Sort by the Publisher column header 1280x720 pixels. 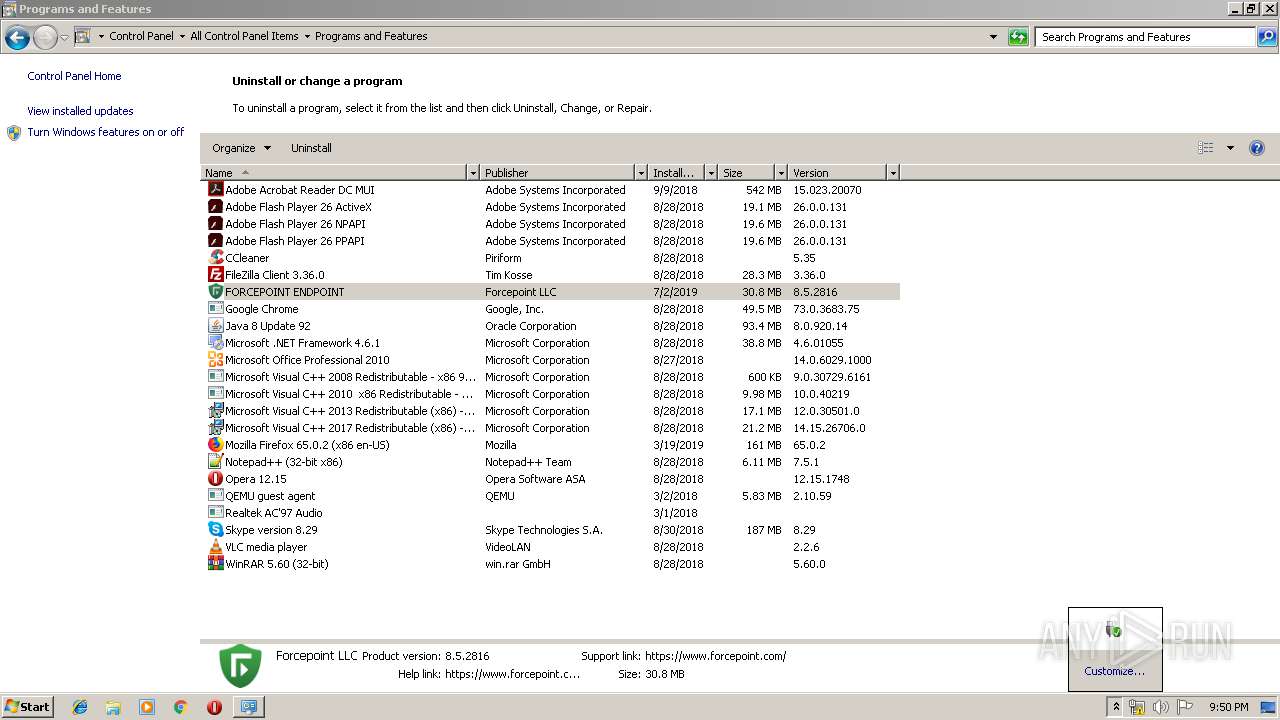558,172
